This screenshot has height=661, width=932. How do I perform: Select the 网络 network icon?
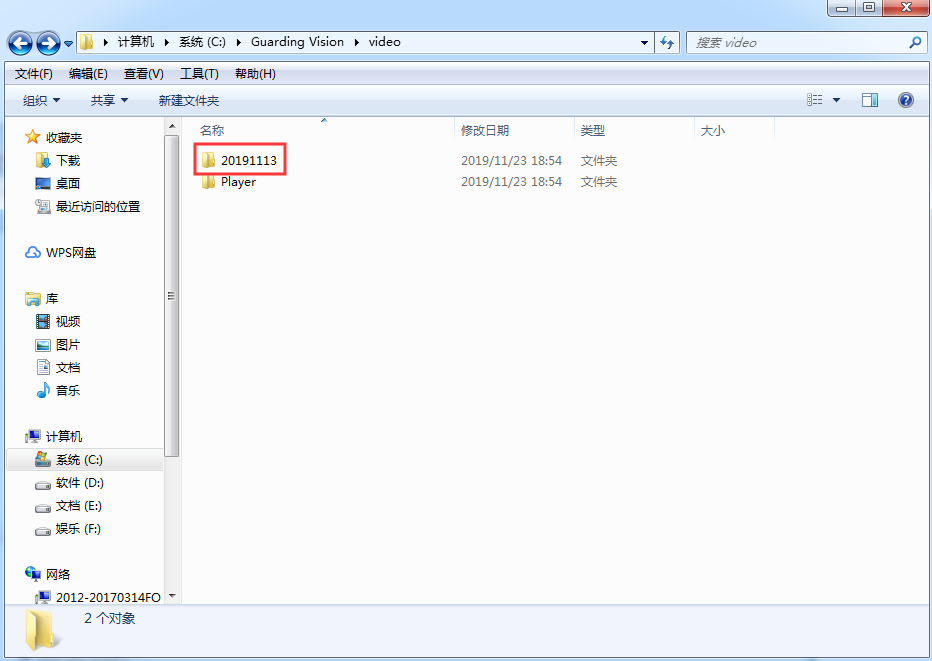pyautogui.click(x=33, y=574)
